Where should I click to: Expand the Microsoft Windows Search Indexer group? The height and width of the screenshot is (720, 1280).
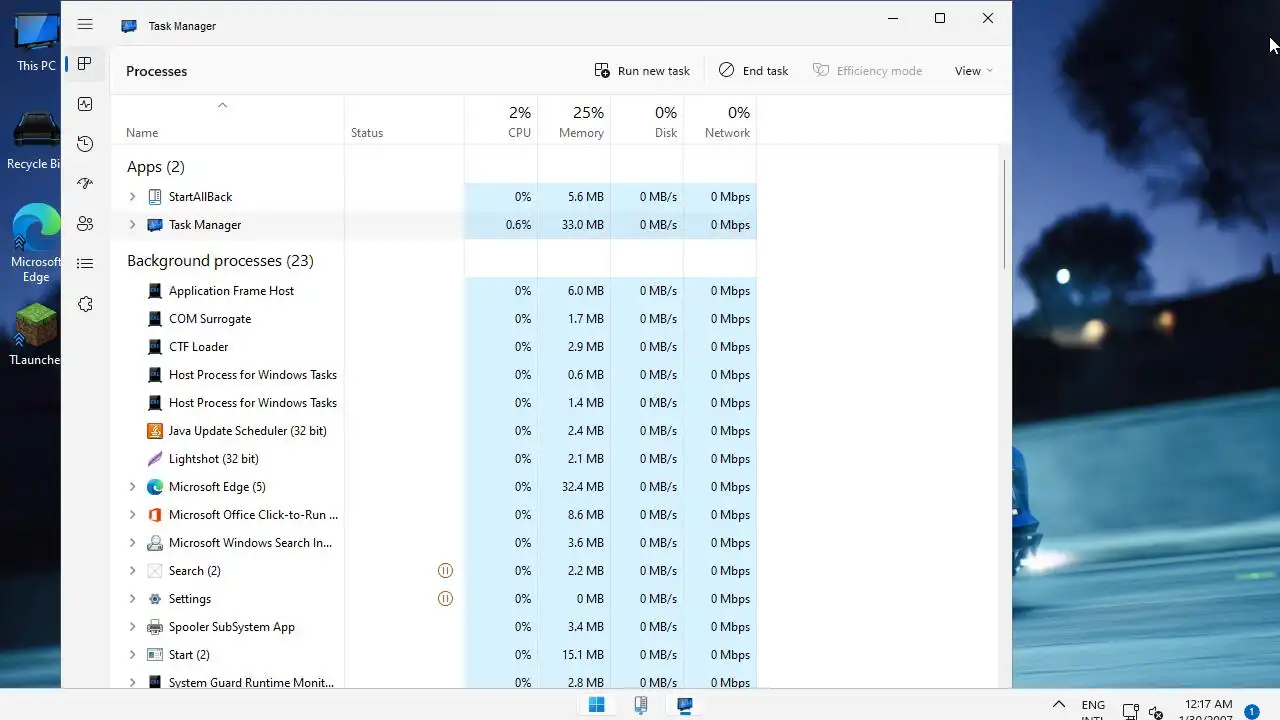click(x=132, y=543)
